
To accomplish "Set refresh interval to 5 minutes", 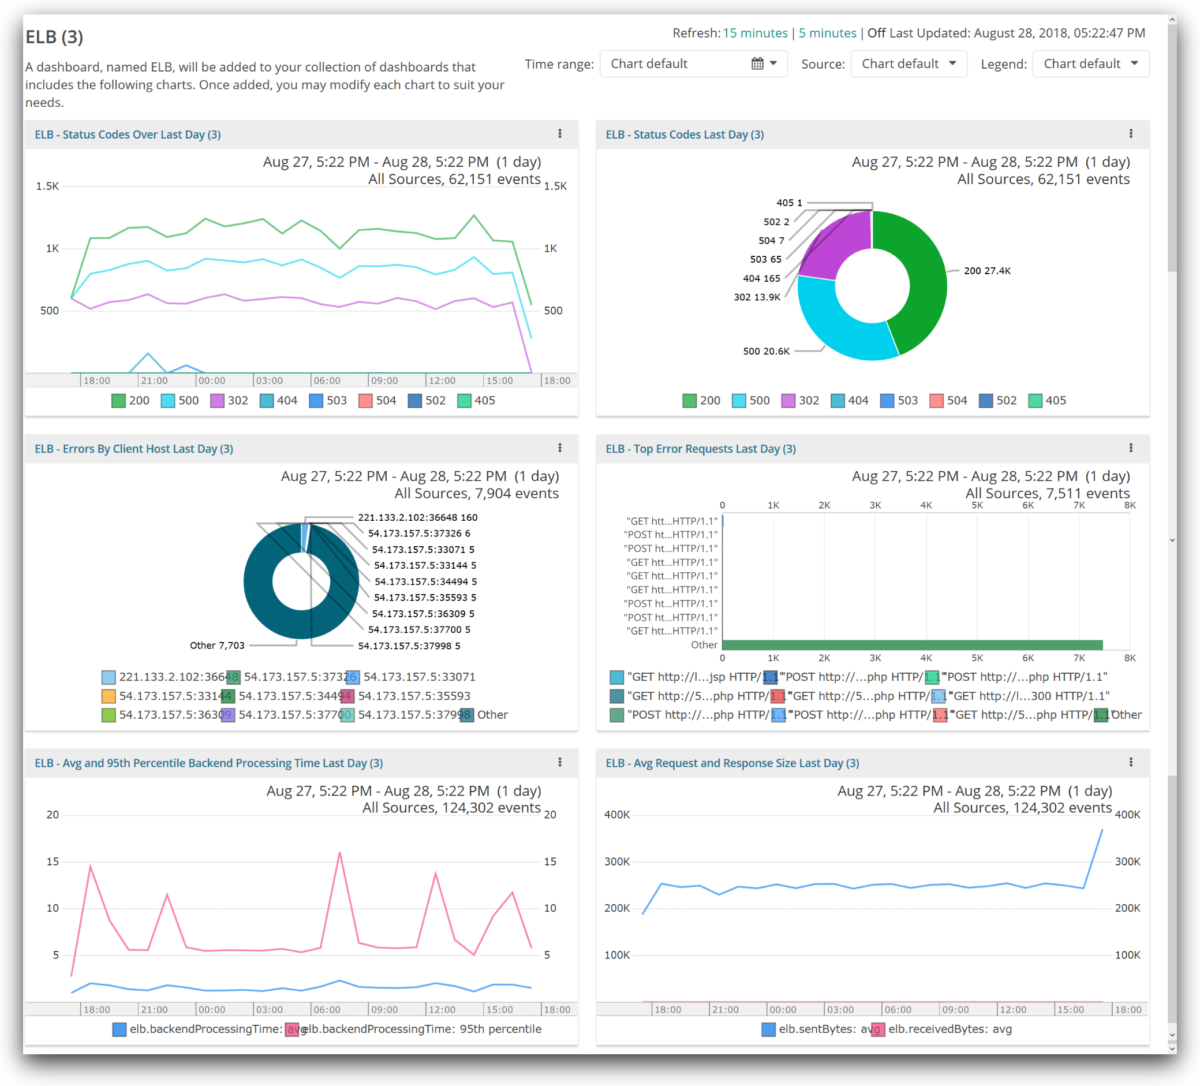I will coord(827,32).
